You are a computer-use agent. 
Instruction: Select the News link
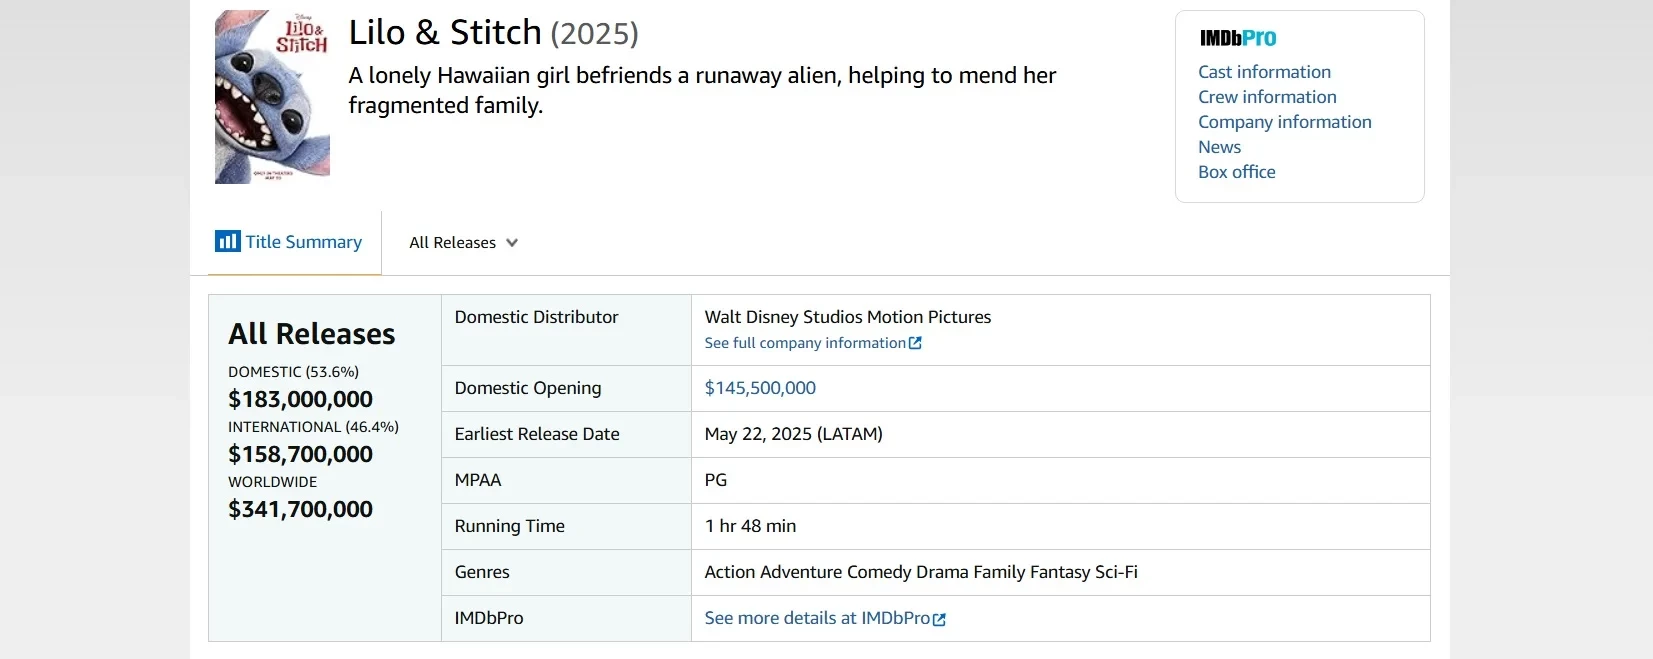(x=1219, y=147)
